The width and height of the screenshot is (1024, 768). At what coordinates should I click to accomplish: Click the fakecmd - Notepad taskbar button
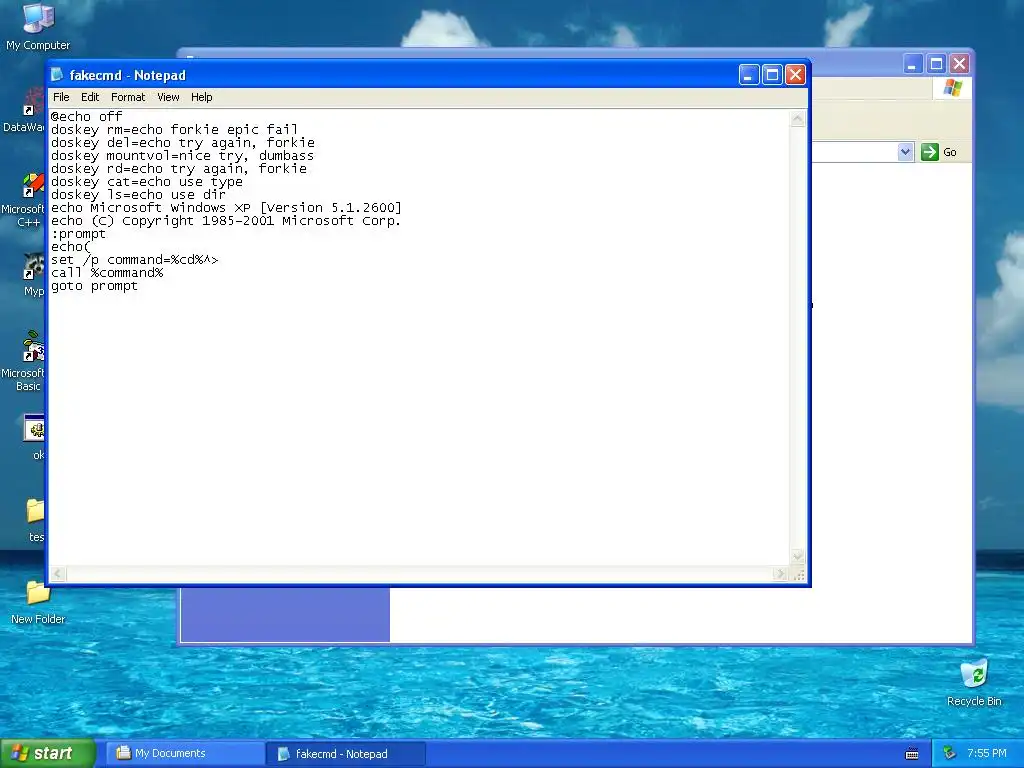[347, 754]
